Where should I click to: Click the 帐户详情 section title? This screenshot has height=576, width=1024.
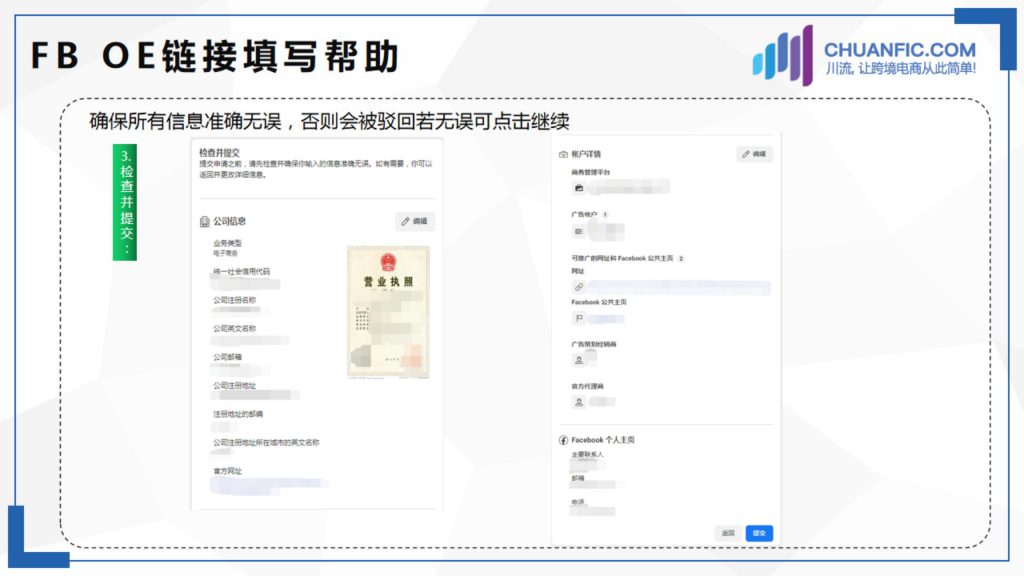tap(586, 154)
